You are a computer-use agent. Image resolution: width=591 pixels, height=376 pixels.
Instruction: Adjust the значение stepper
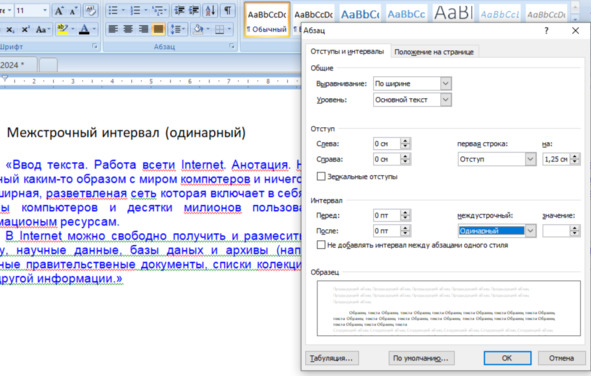click(x=575, y=231)
